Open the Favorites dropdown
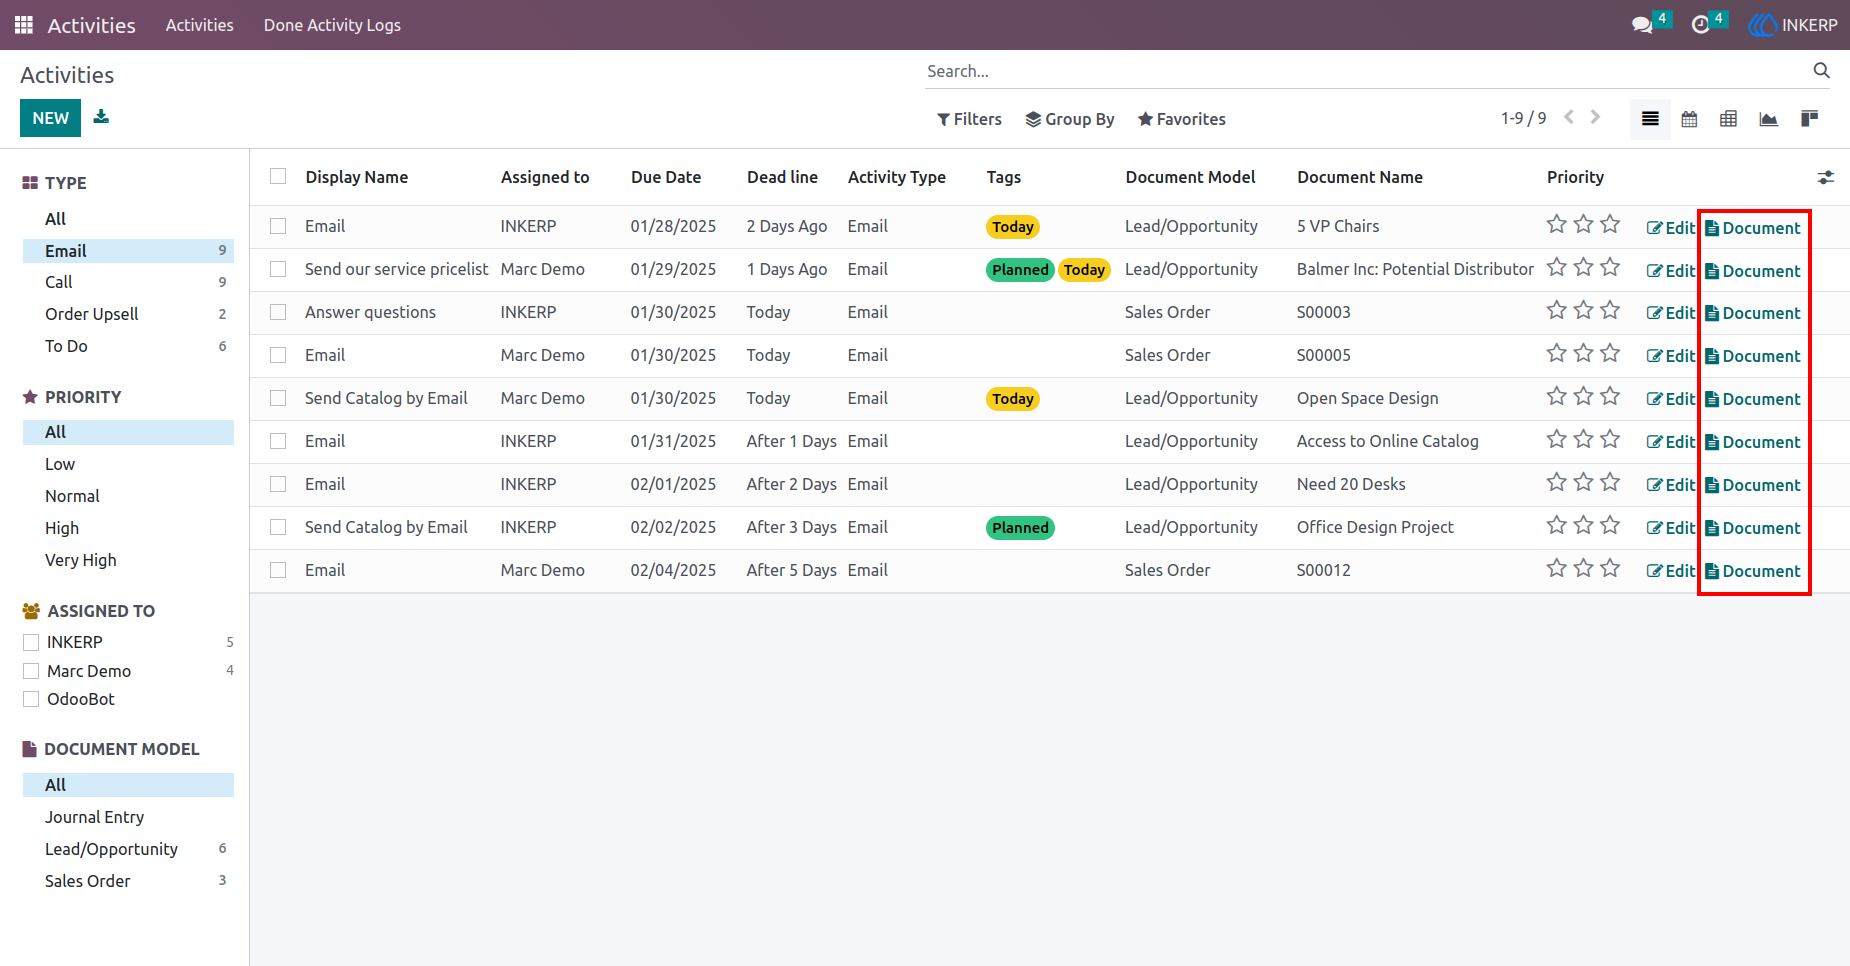This screenshot has width=1850, height=966. click(x=1182, y=119)
